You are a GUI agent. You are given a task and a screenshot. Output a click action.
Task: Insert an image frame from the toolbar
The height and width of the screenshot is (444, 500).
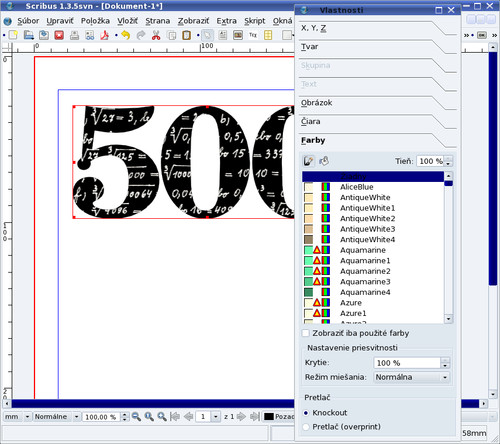[x=238, y=35]
